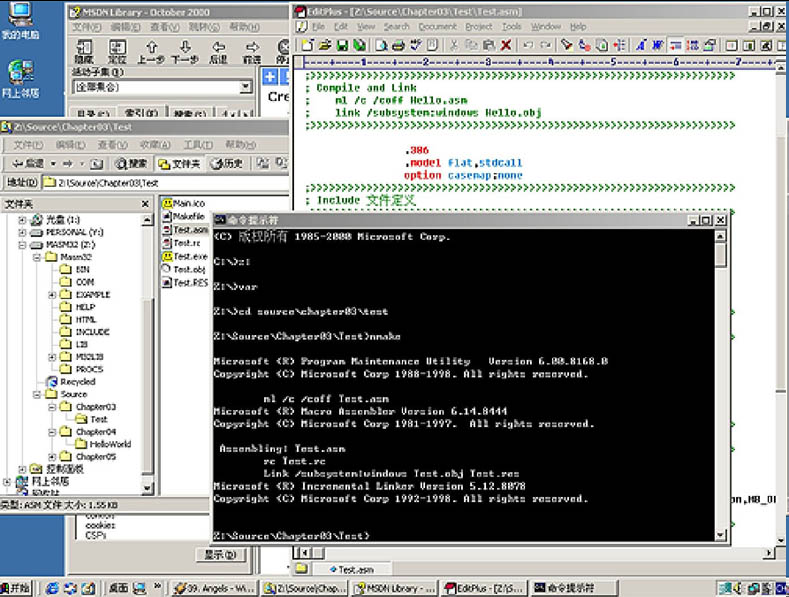Image resolution: width=789 pixels, height=597 pixels.
Task: Click Display button in MSDN Library
Action: [220, 555]
